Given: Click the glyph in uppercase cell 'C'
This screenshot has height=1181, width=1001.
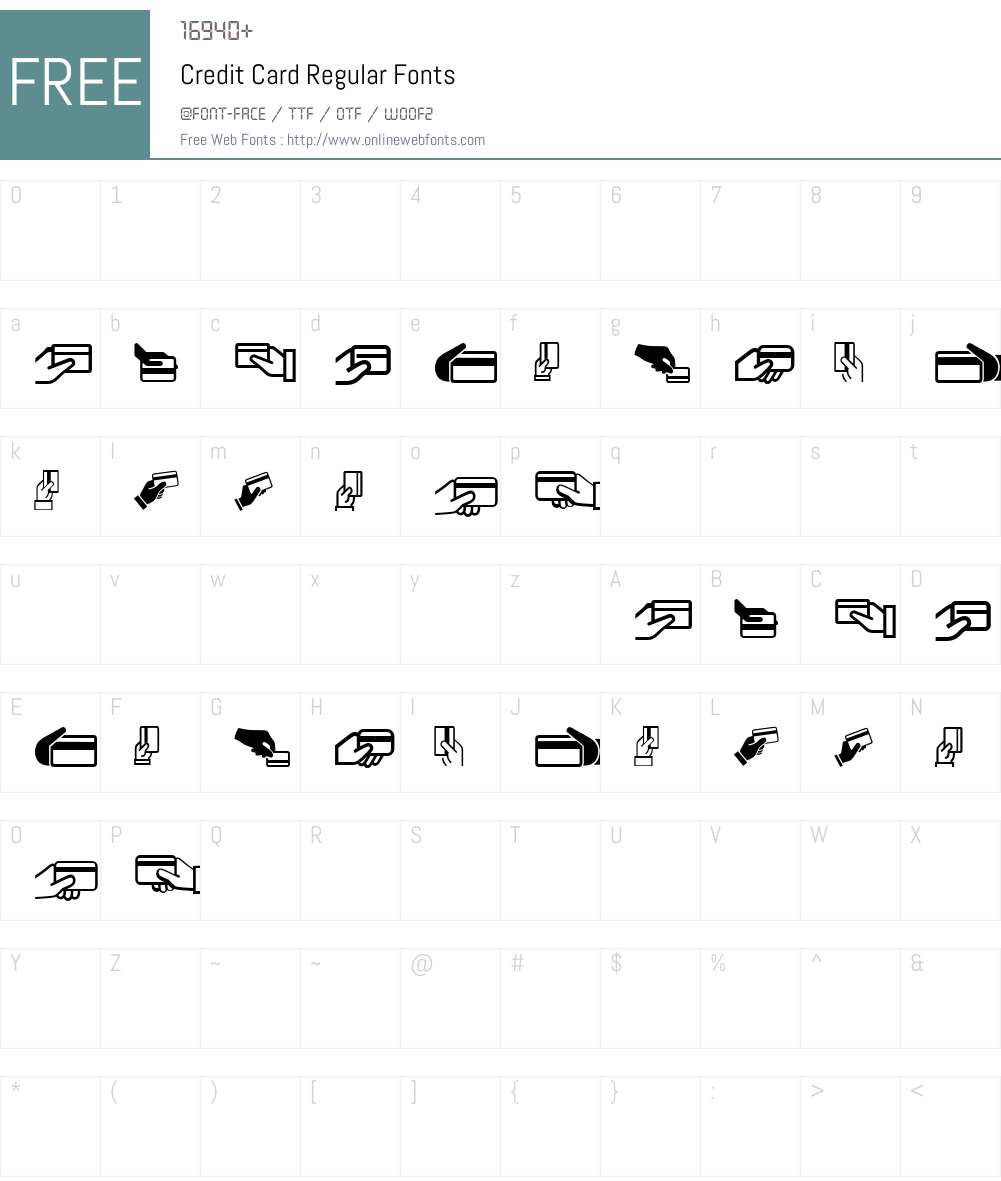Looking at the screenshot, I should pos(865,618).
